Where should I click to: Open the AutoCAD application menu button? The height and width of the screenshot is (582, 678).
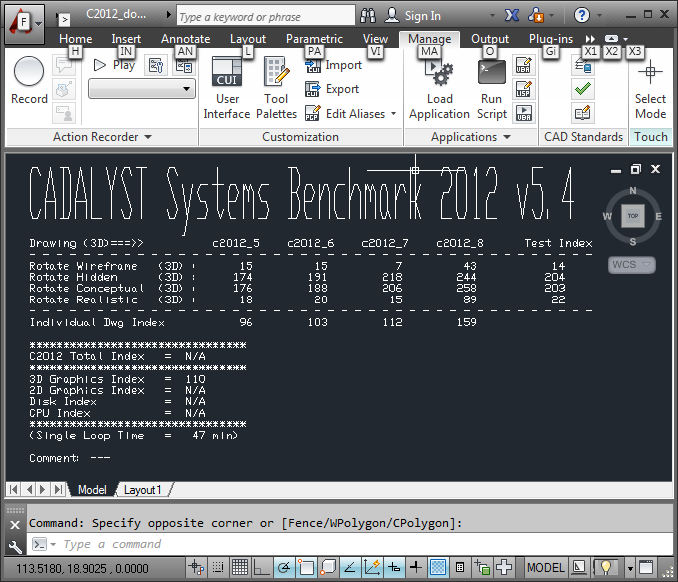24,24
